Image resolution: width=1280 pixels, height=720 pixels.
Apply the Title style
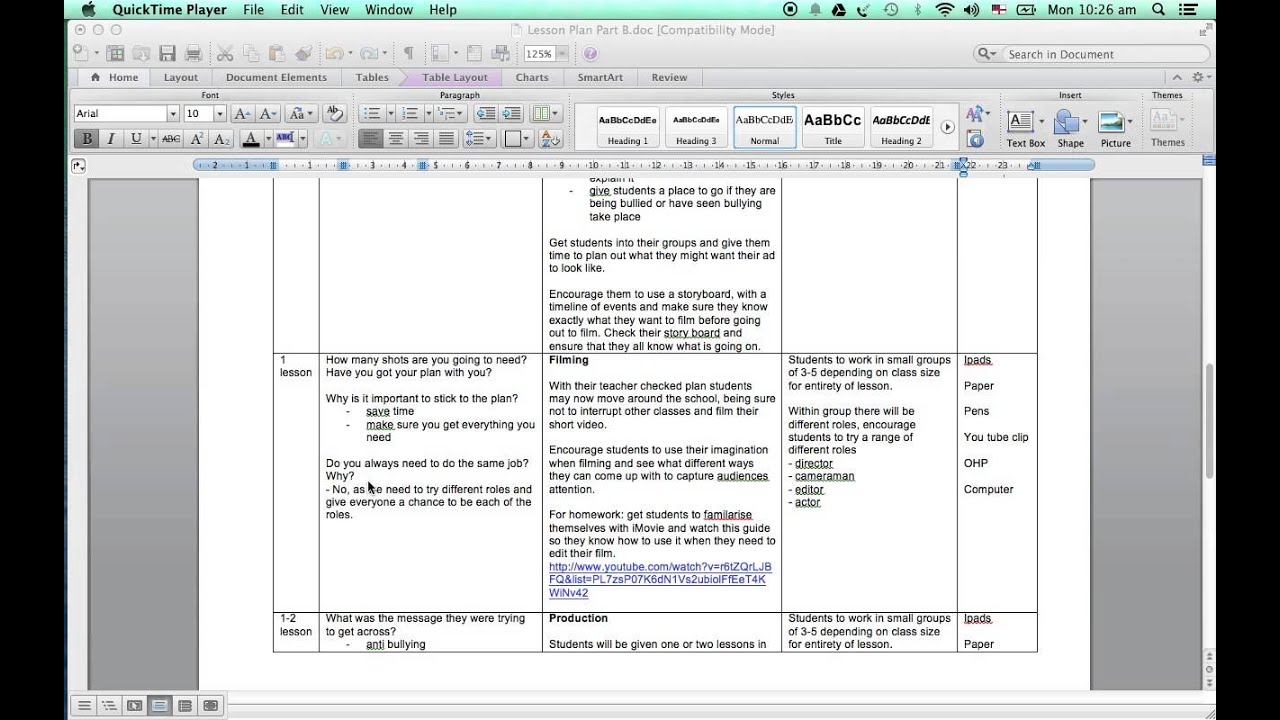tap(832, 127)
